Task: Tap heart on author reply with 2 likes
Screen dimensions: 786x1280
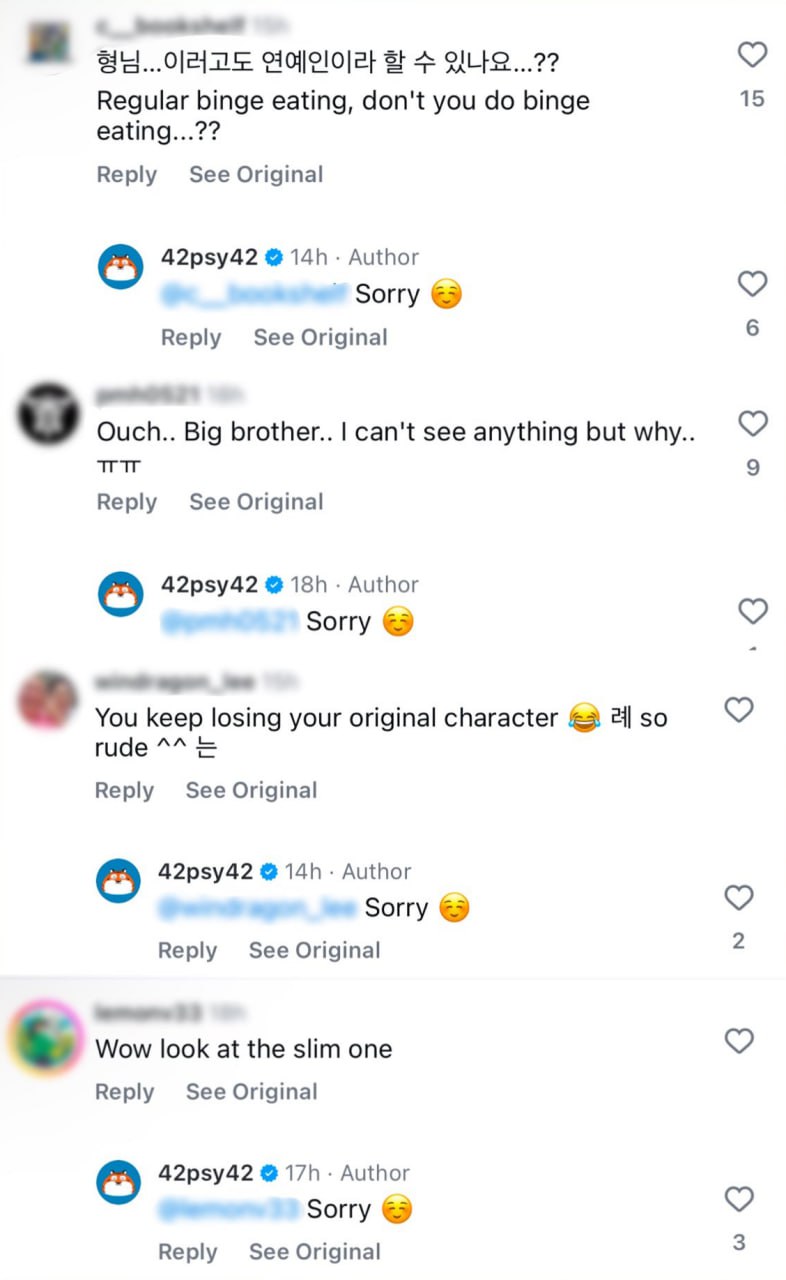Action: click(738, 898)
